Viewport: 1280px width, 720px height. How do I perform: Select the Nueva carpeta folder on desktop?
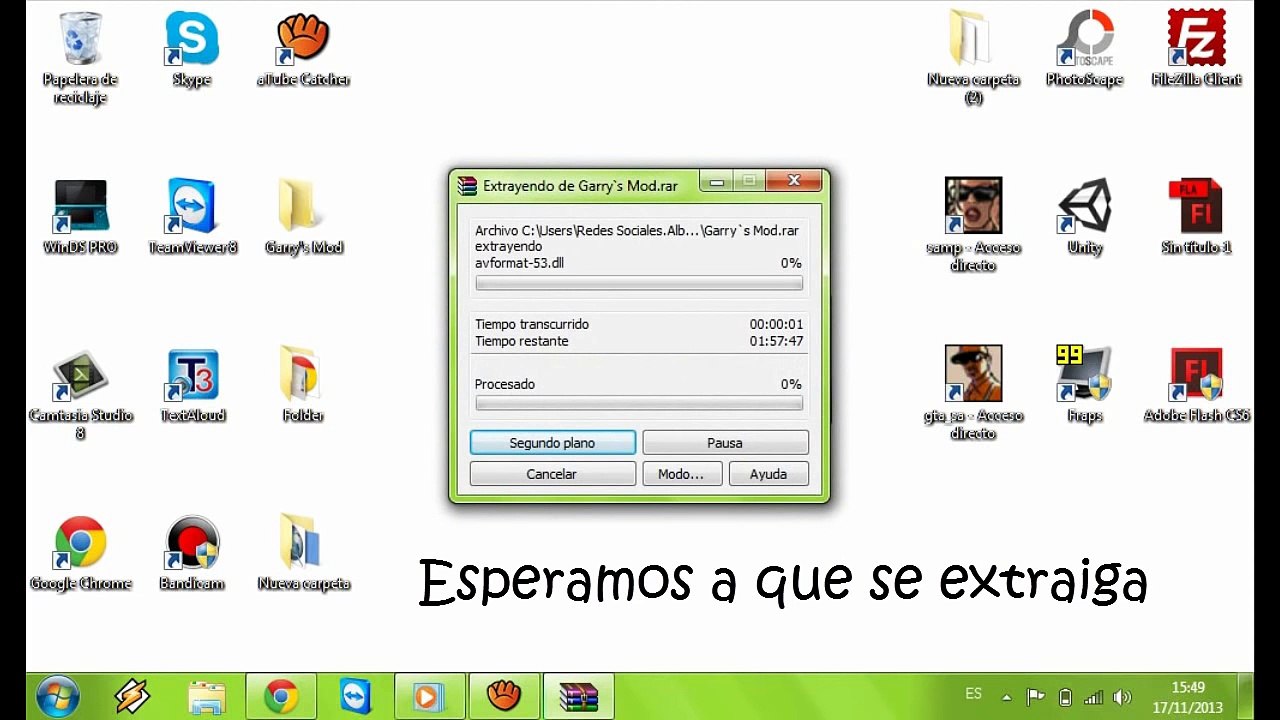[303, 553]
